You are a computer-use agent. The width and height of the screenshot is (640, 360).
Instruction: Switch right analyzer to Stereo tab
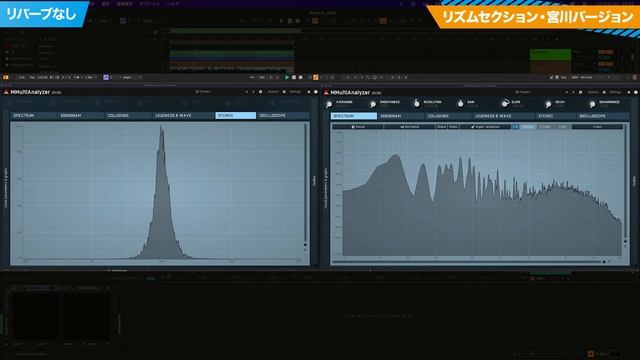click(556, 116)
